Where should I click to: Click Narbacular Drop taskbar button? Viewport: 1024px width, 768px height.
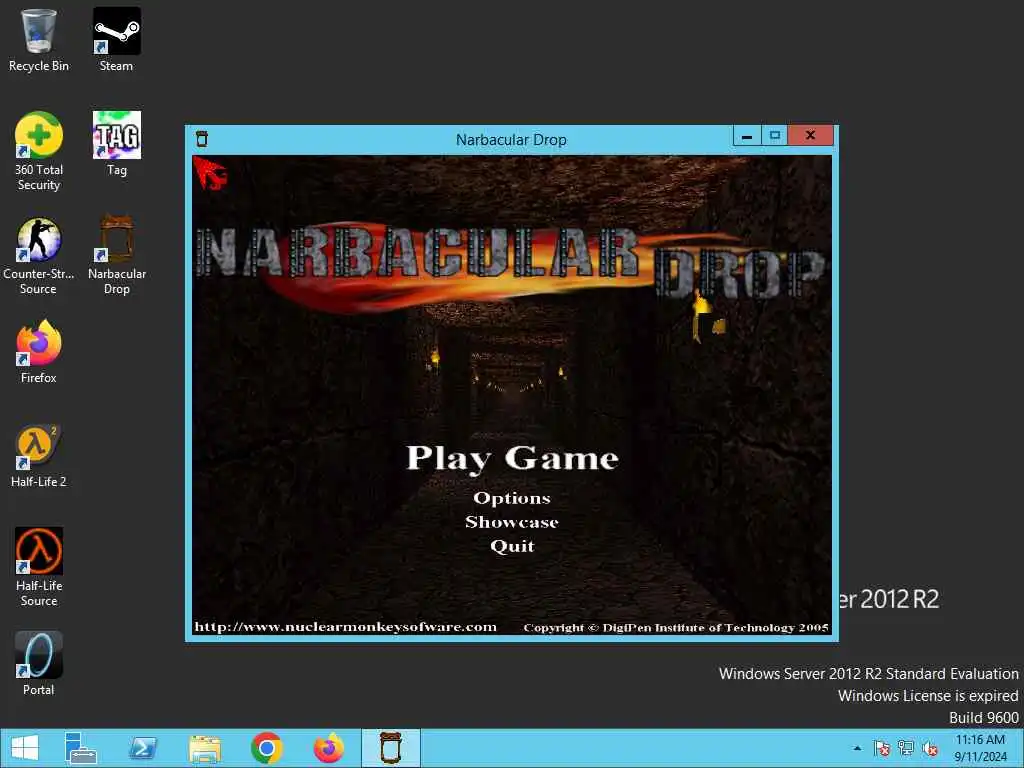point(391,748)
